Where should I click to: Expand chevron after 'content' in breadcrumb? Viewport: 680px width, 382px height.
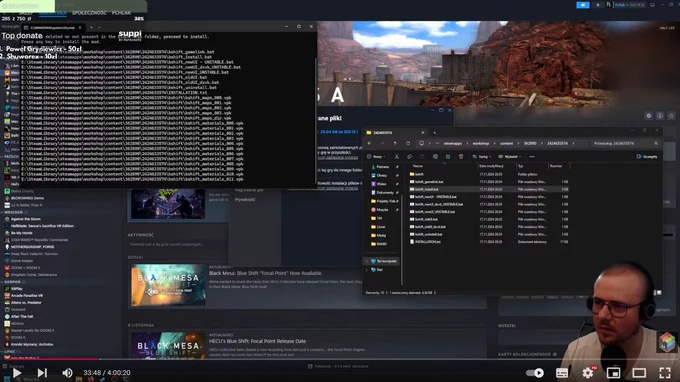click(519, 143)
